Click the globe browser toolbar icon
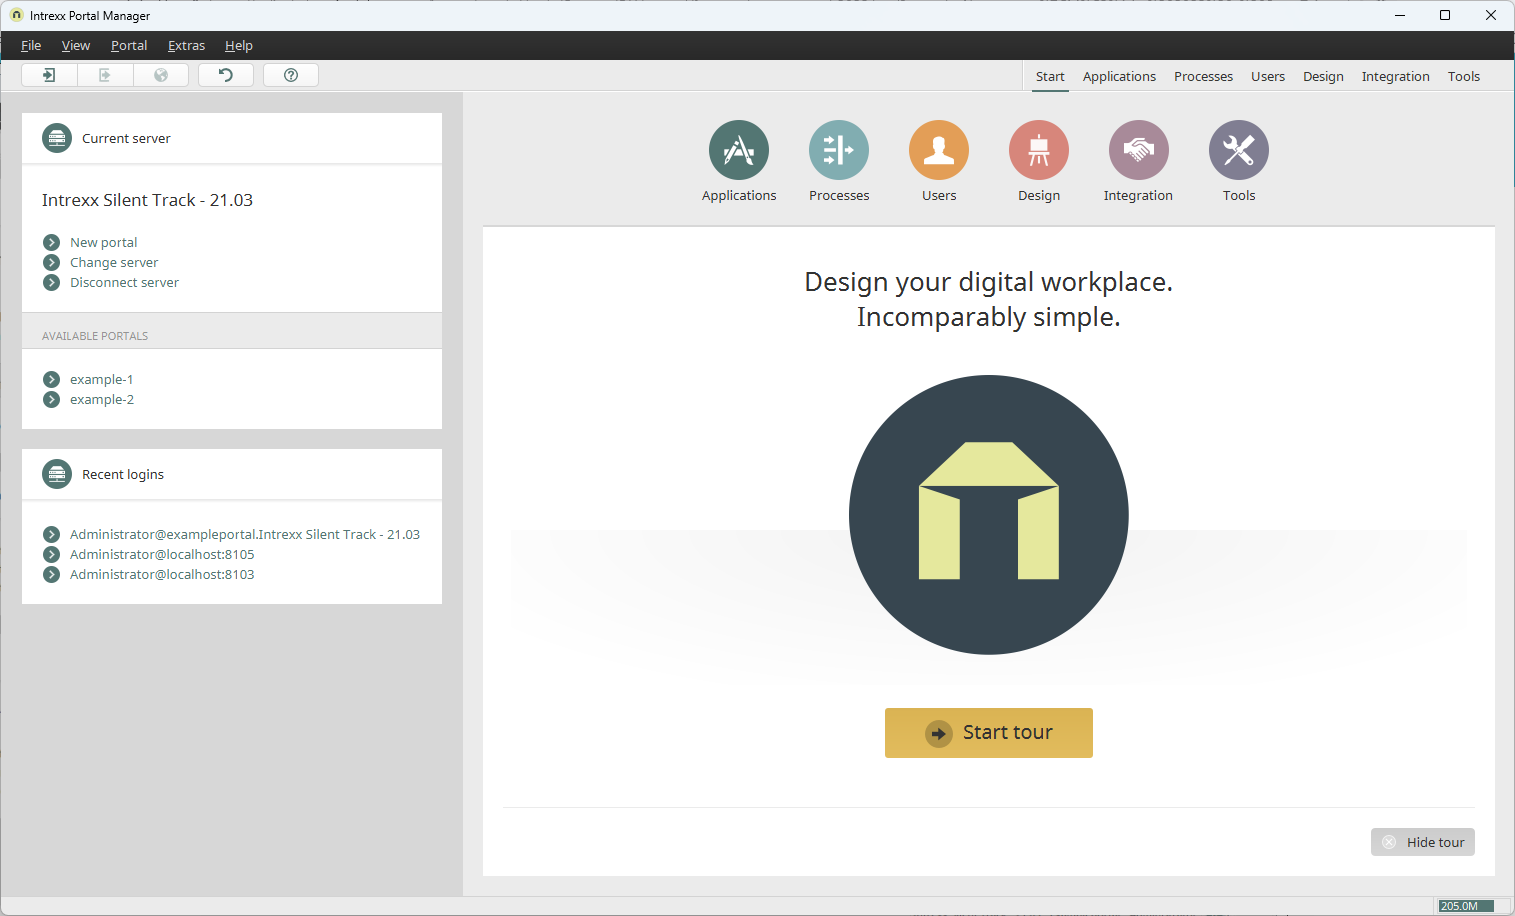The width and height of the screenshot is (1515, 916). (161, 75)
